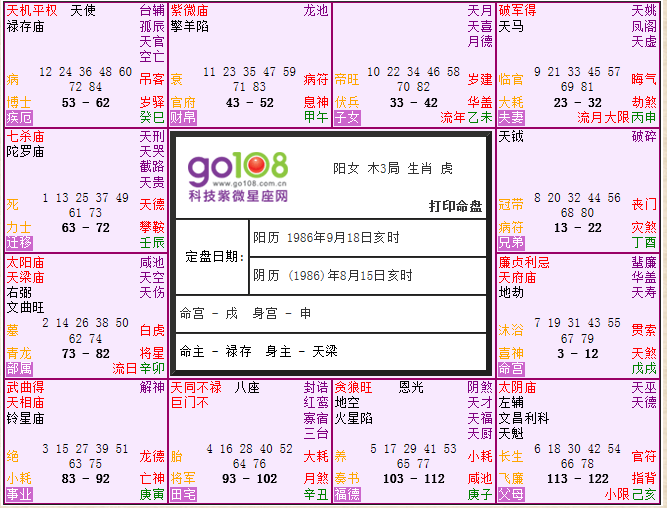Click the 福德 palace tag
Image resolution: width=667 pixels, height=508 pixels.
[347, 493]
